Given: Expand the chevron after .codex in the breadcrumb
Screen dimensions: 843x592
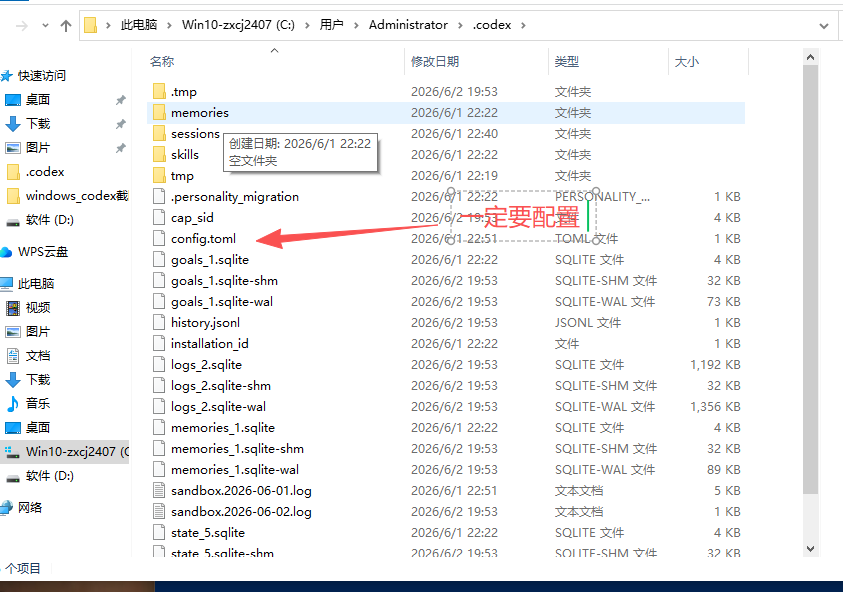Looking at the screenshot, I should point(523,25).
